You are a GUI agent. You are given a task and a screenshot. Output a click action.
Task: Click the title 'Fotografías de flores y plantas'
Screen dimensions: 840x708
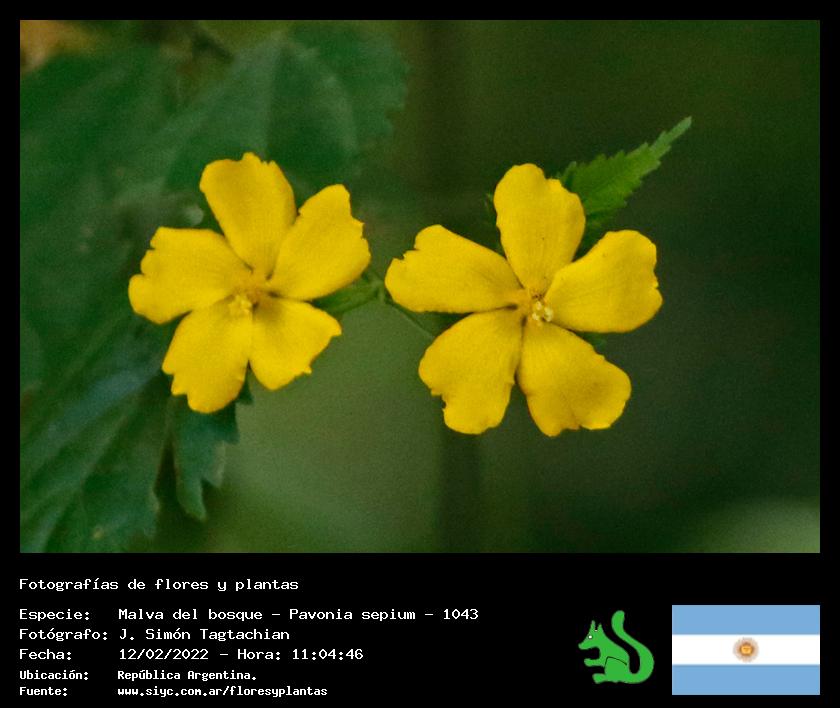(x=158, y=584)
